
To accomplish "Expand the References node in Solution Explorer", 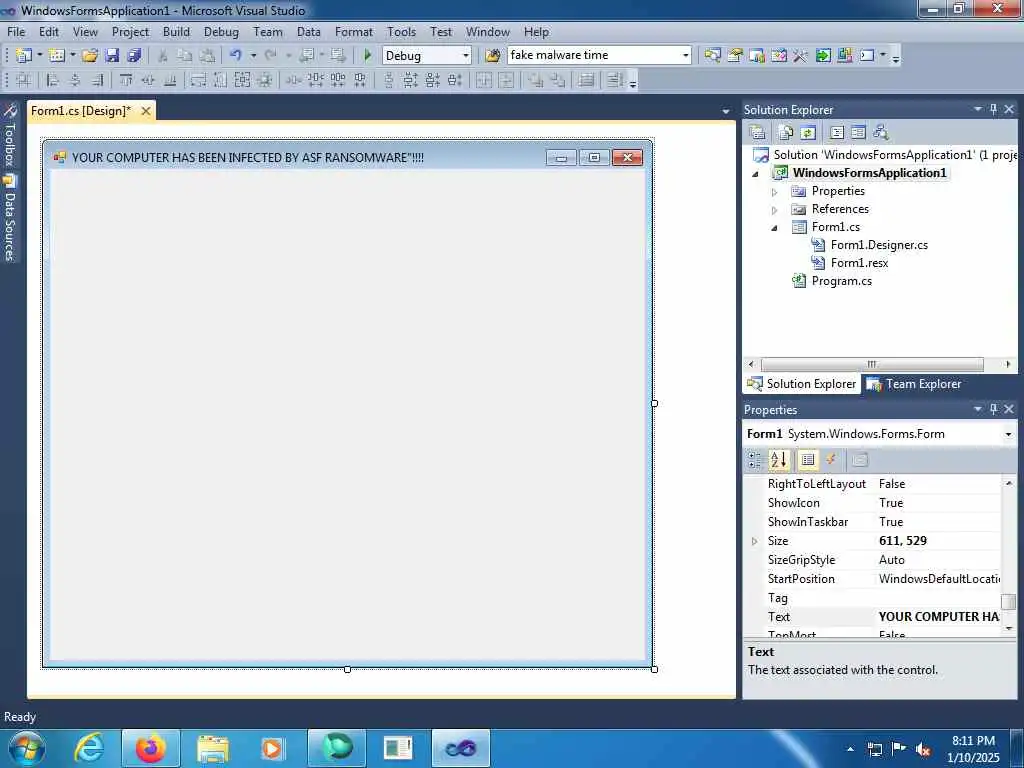I will click(775, 210).
